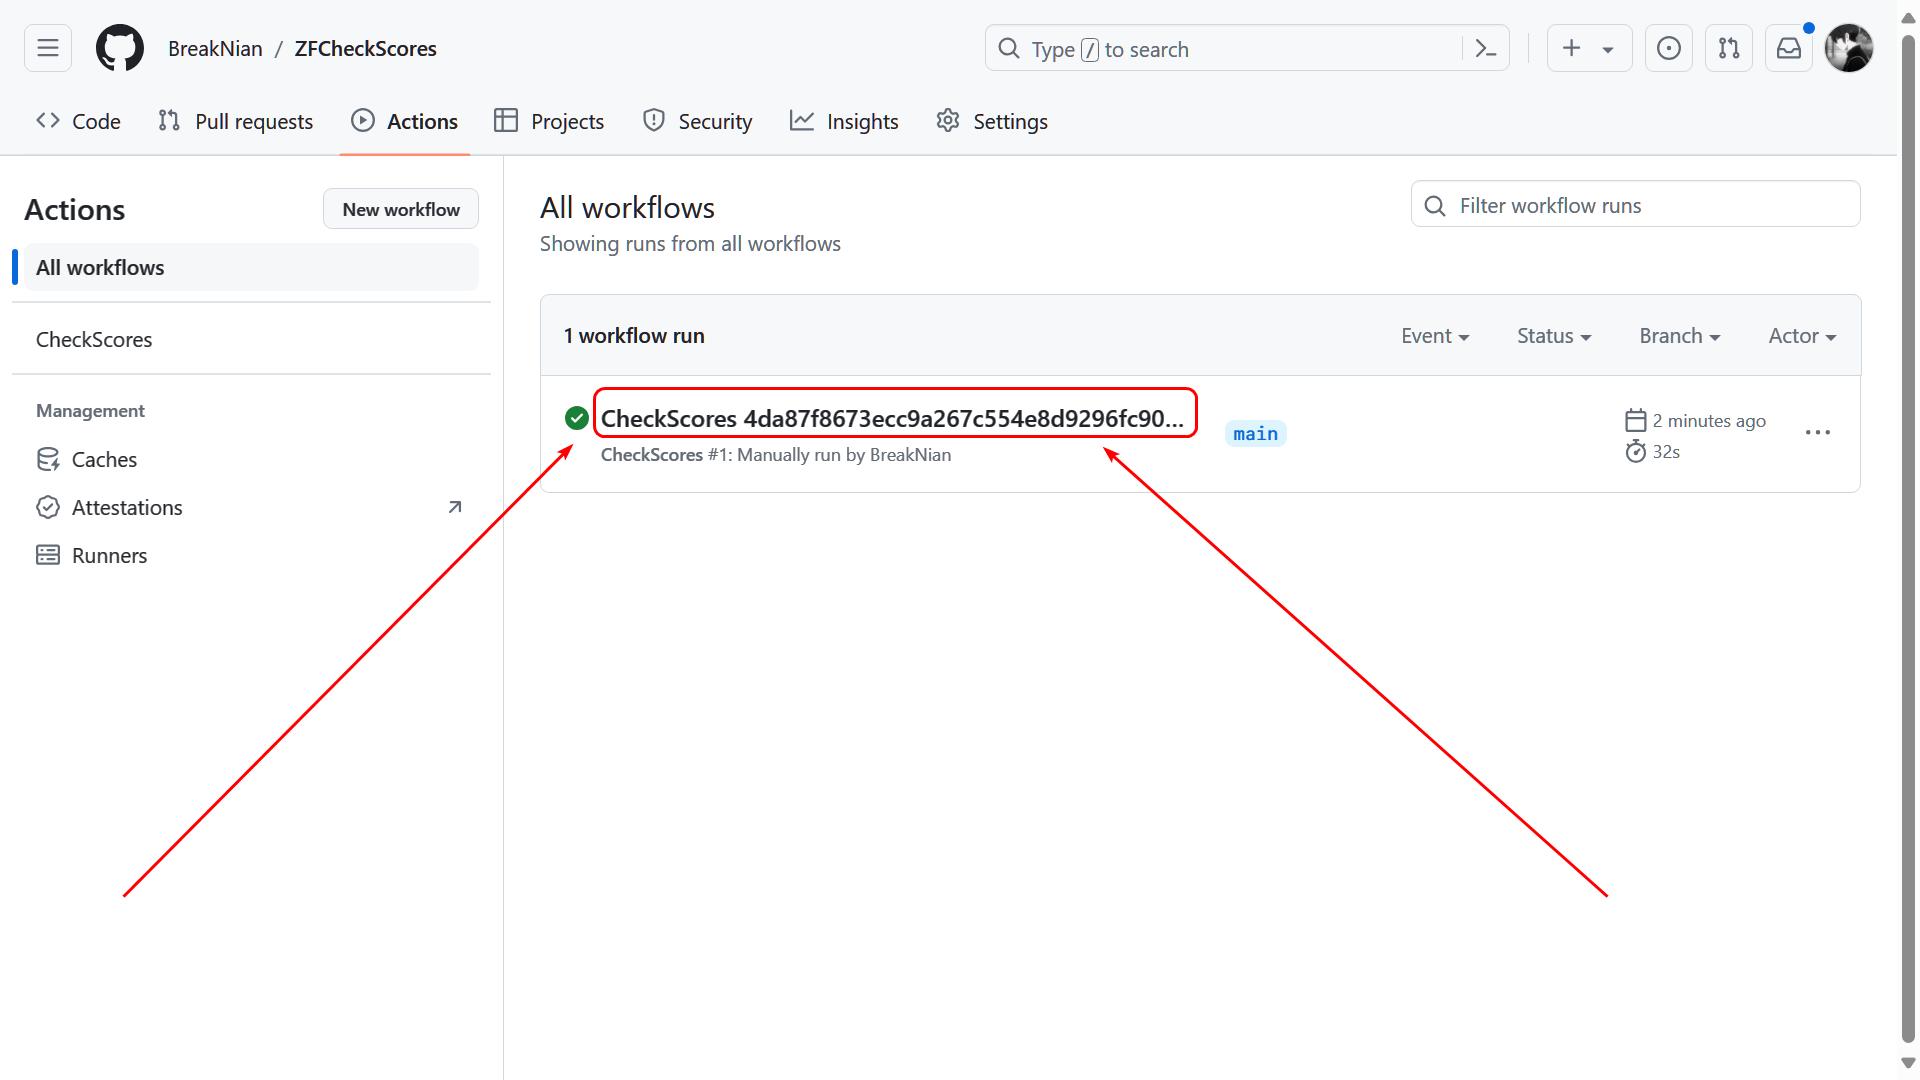Open the CheckScores workflow run link

891,419
